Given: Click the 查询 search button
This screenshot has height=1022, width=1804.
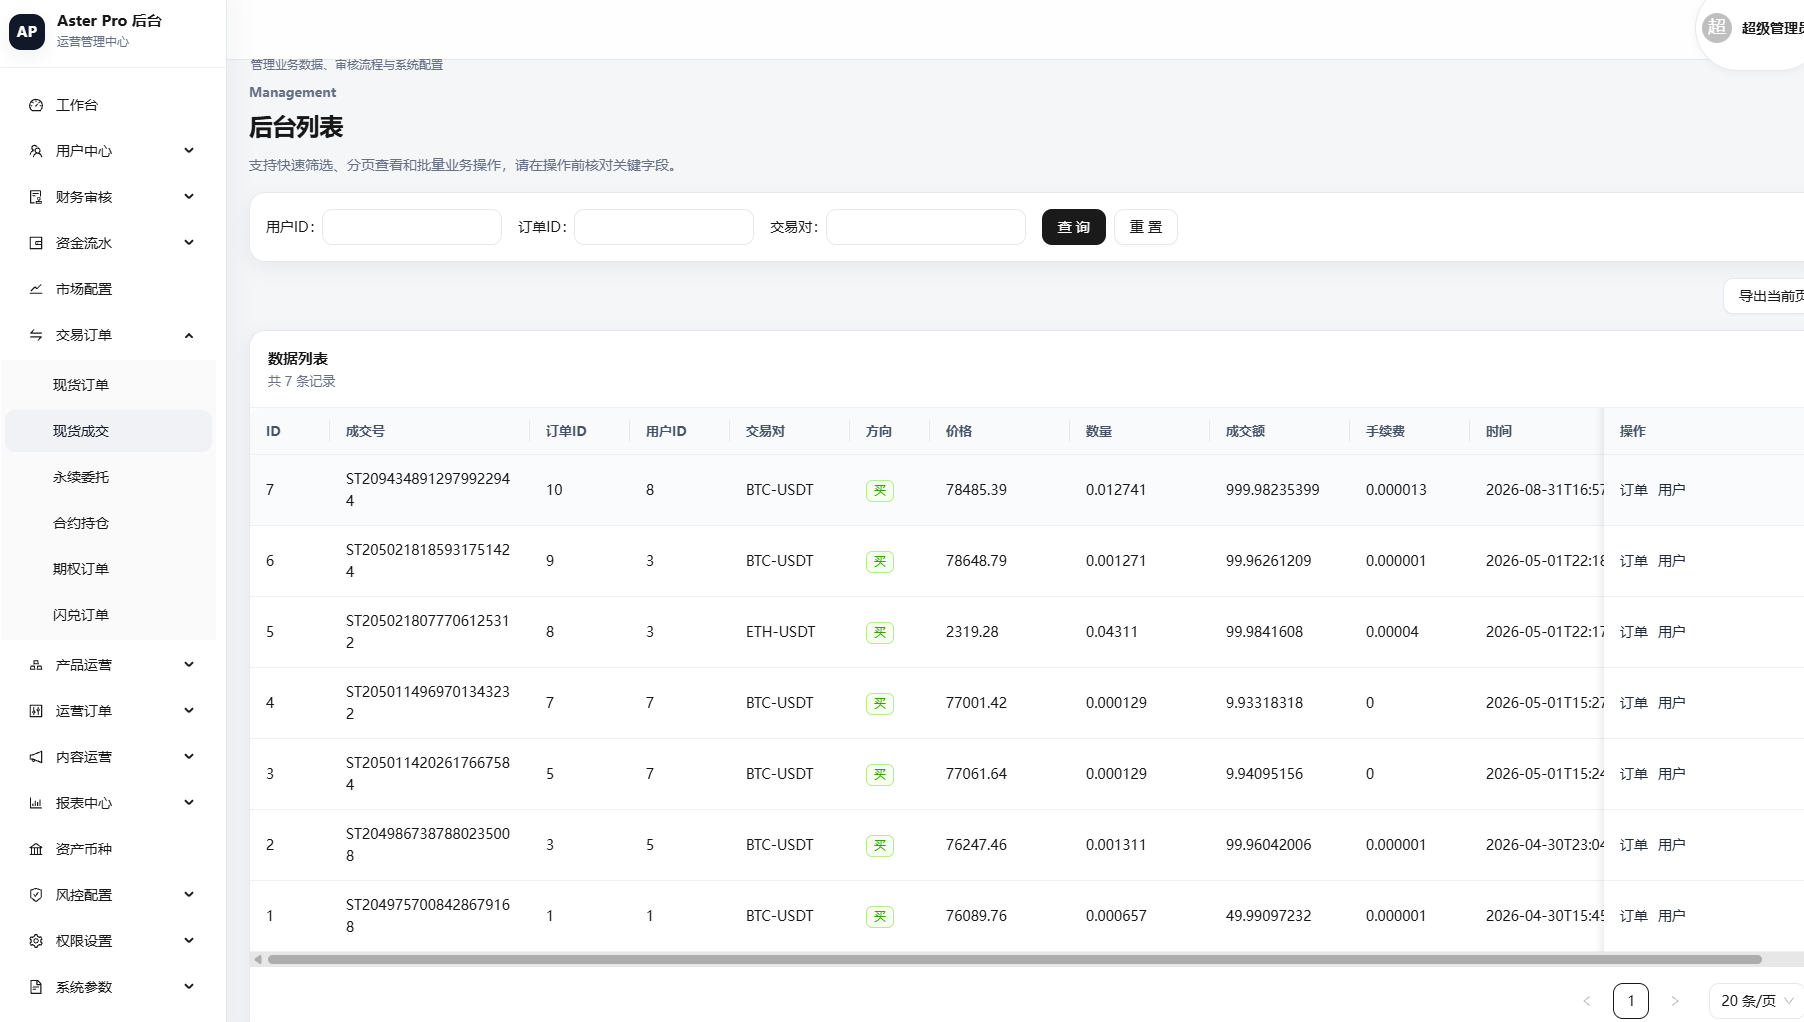Looking at the screenshot, I should (1073, 227).
